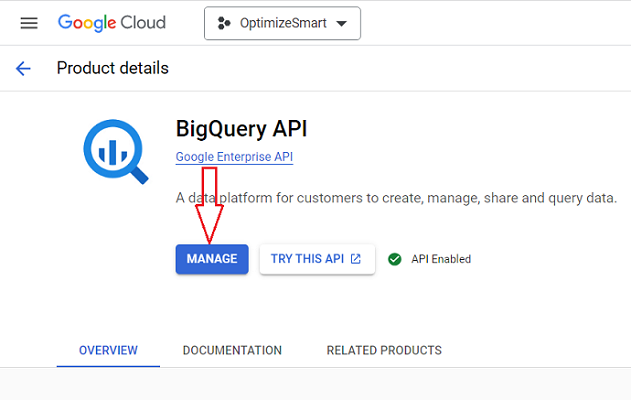631x400 pixels.
Task: Click the green API Enabled checkmark
Action: 395,259
